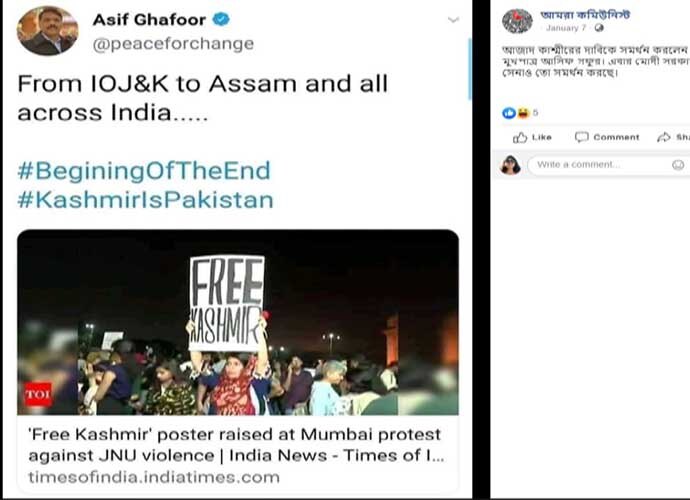Open the #KashmirIsPakistan hashtag
690x500 pixels.
(145, 199)
